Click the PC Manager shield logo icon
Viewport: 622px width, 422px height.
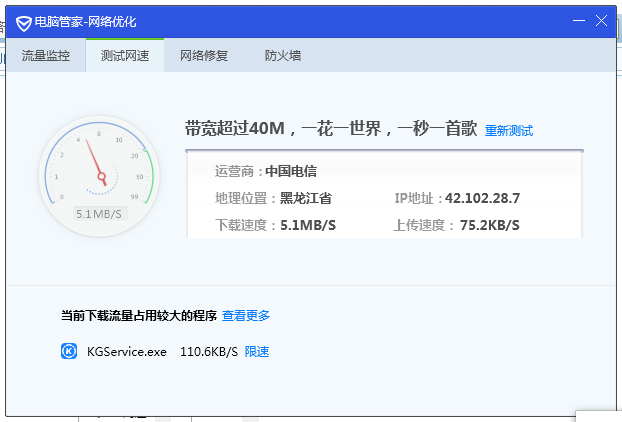pos(24,23)
